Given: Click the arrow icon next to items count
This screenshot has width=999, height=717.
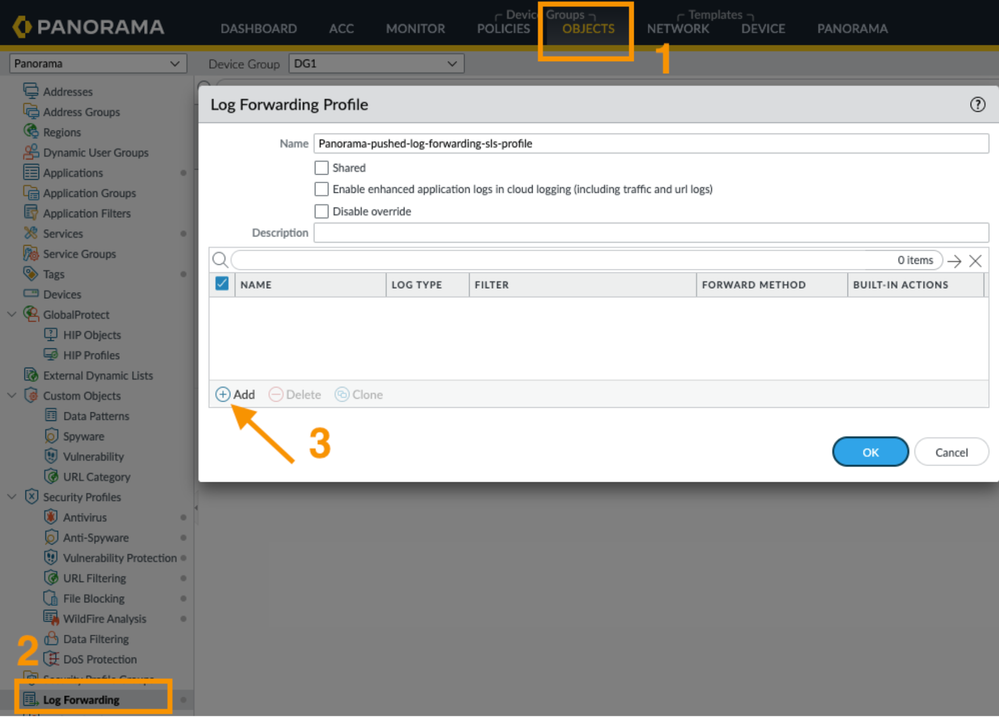Looking at the screenshot, I should click(954, 261).
